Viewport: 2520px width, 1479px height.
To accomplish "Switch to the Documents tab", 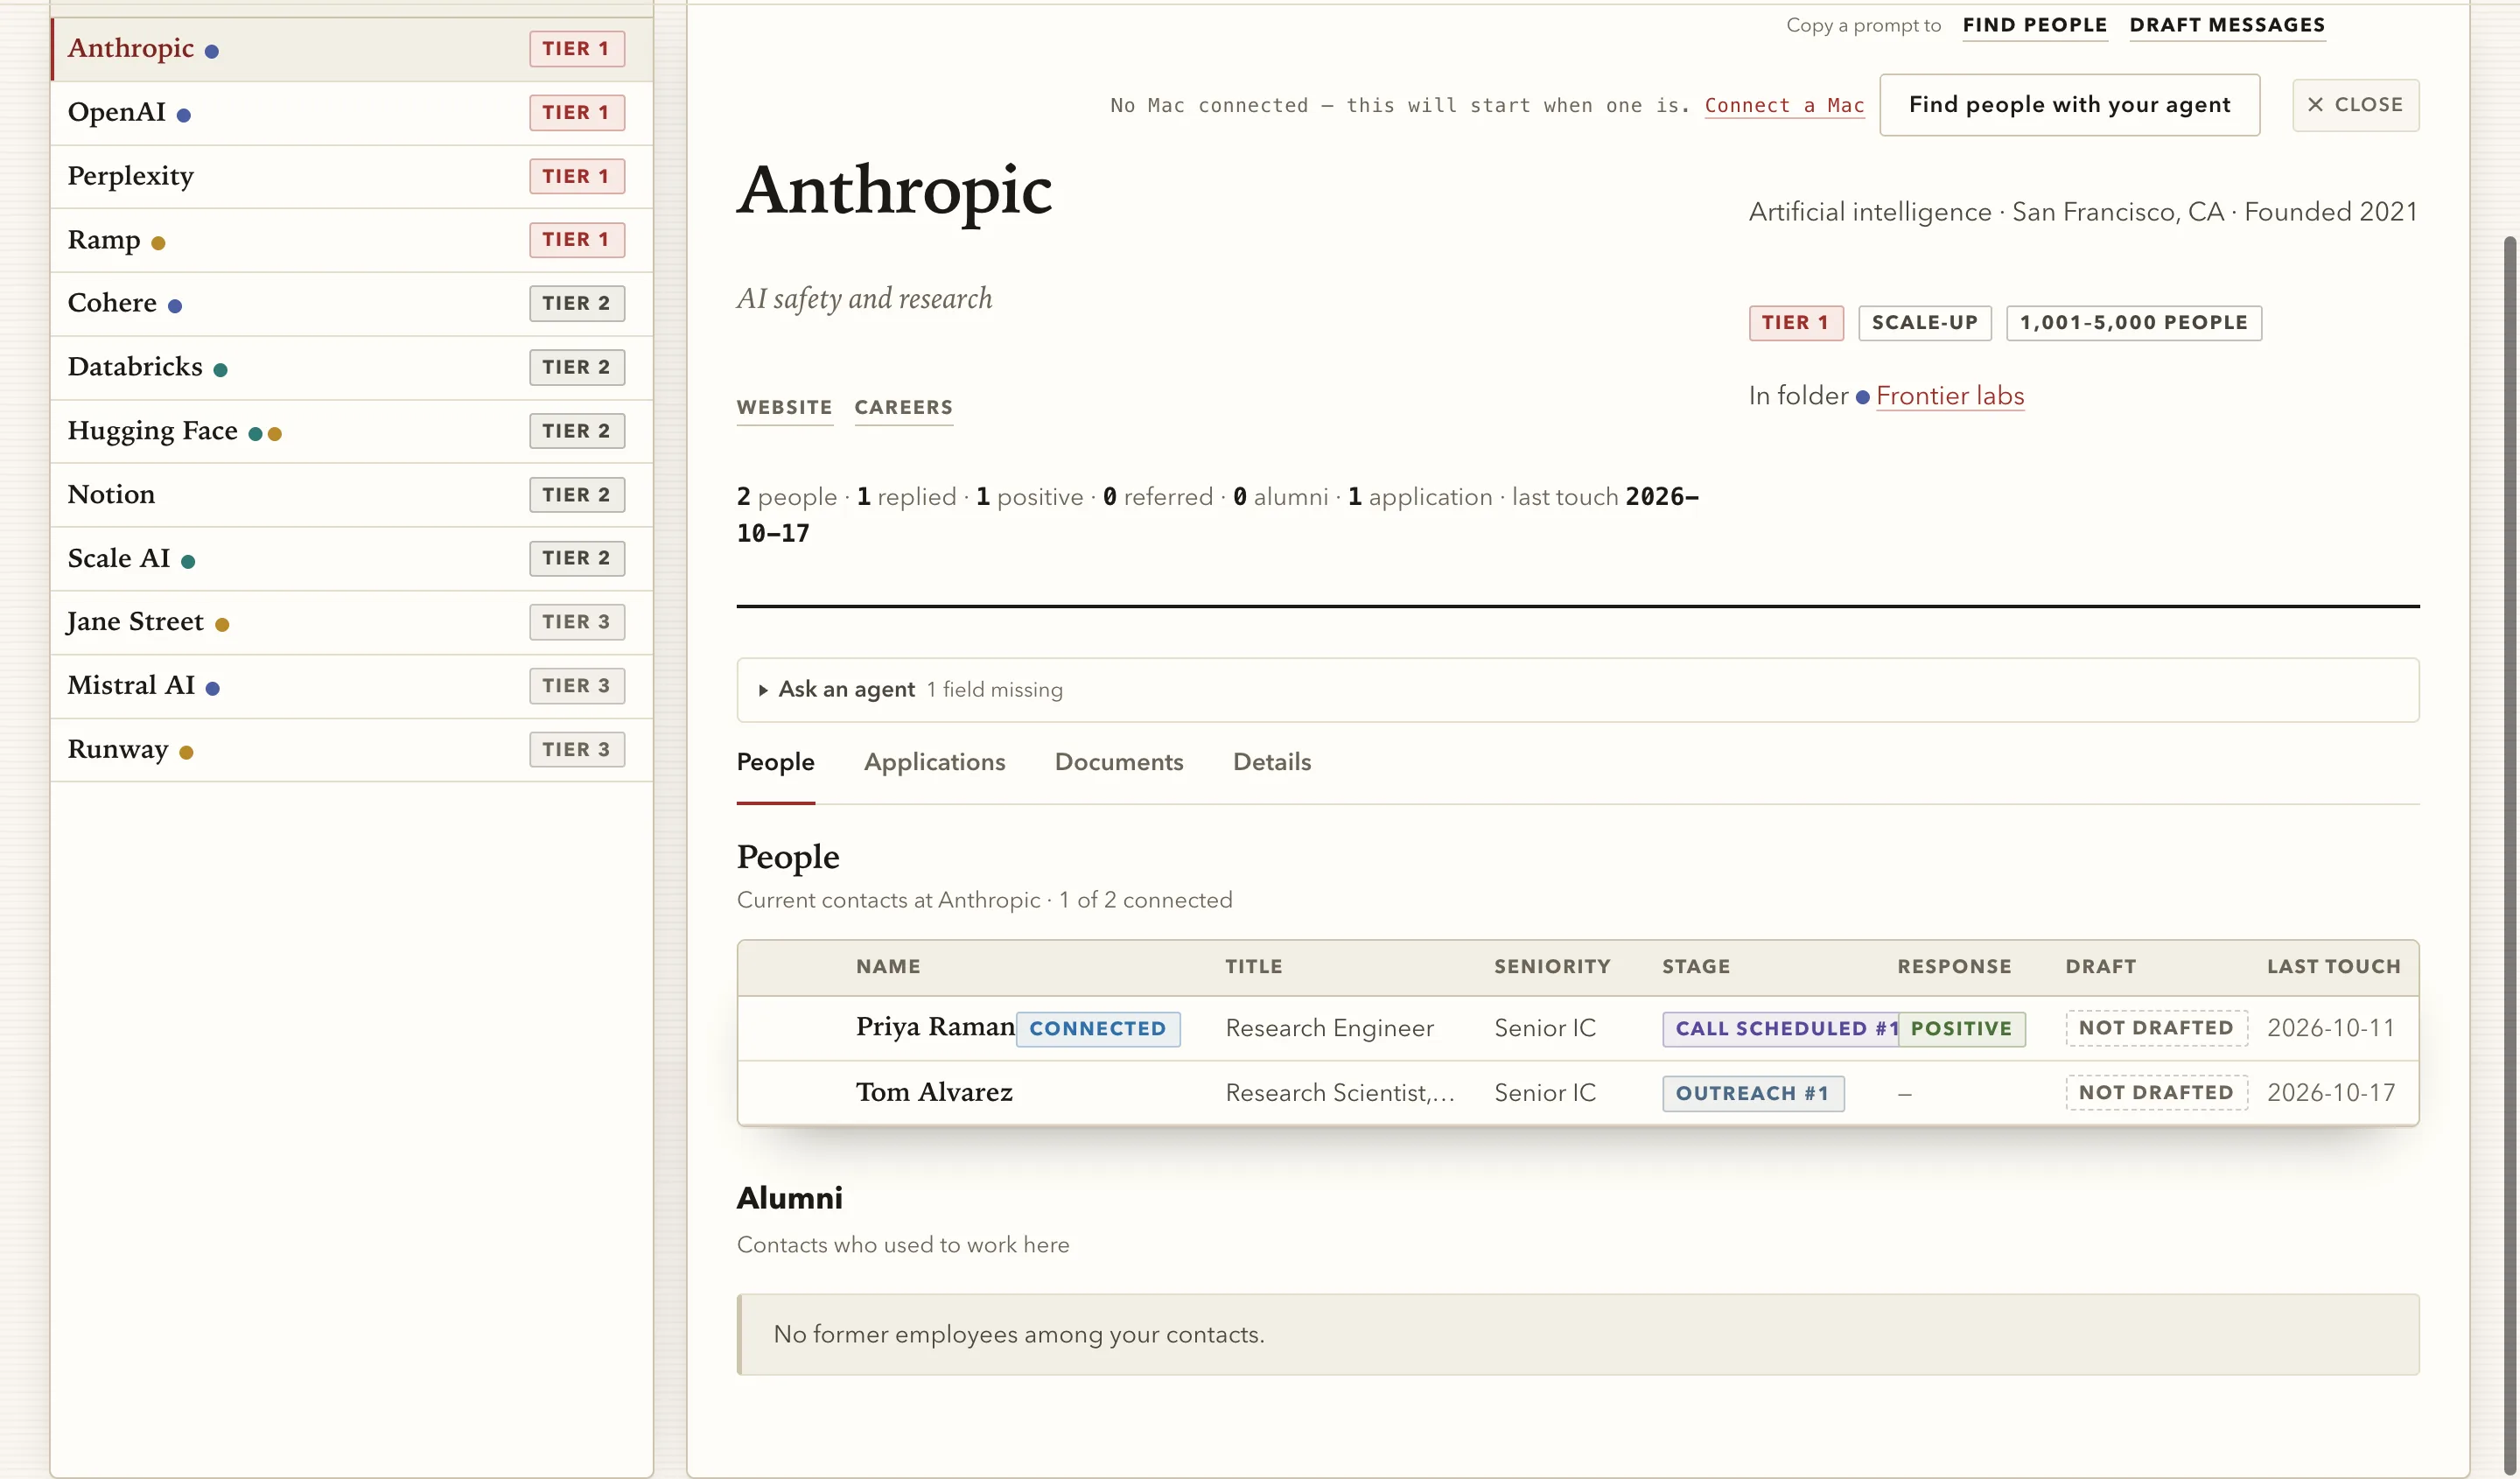I will [1119, 762].
